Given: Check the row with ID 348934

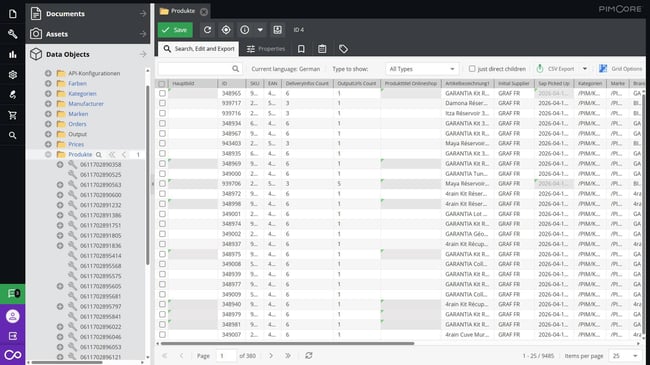Looking at the screenshot, I should point(162,123).
